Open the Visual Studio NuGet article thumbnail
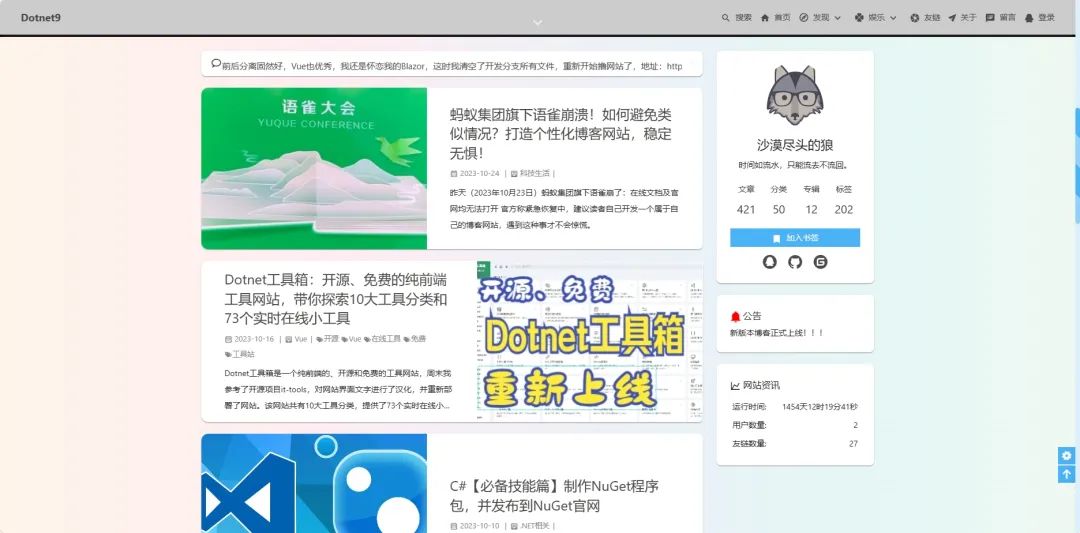 click(x=314, y=483)
